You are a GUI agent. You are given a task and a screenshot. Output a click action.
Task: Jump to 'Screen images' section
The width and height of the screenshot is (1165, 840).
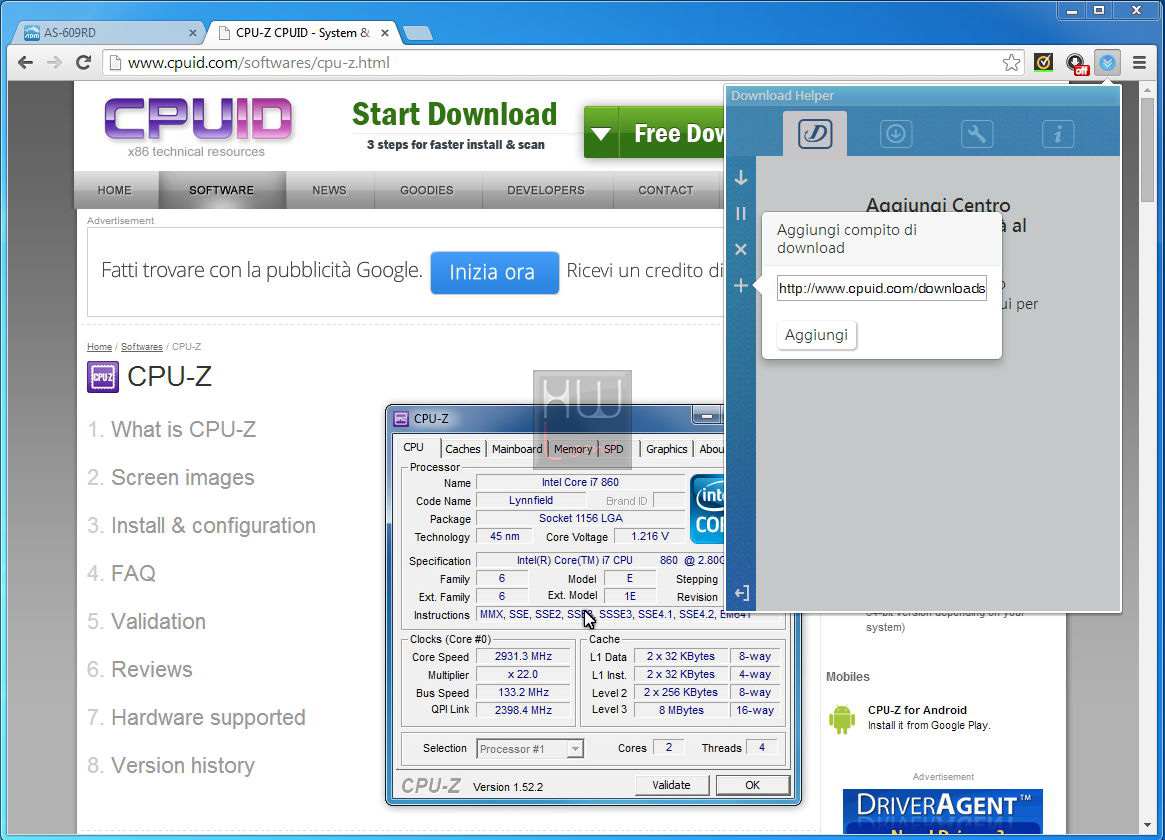click(183, 478)
